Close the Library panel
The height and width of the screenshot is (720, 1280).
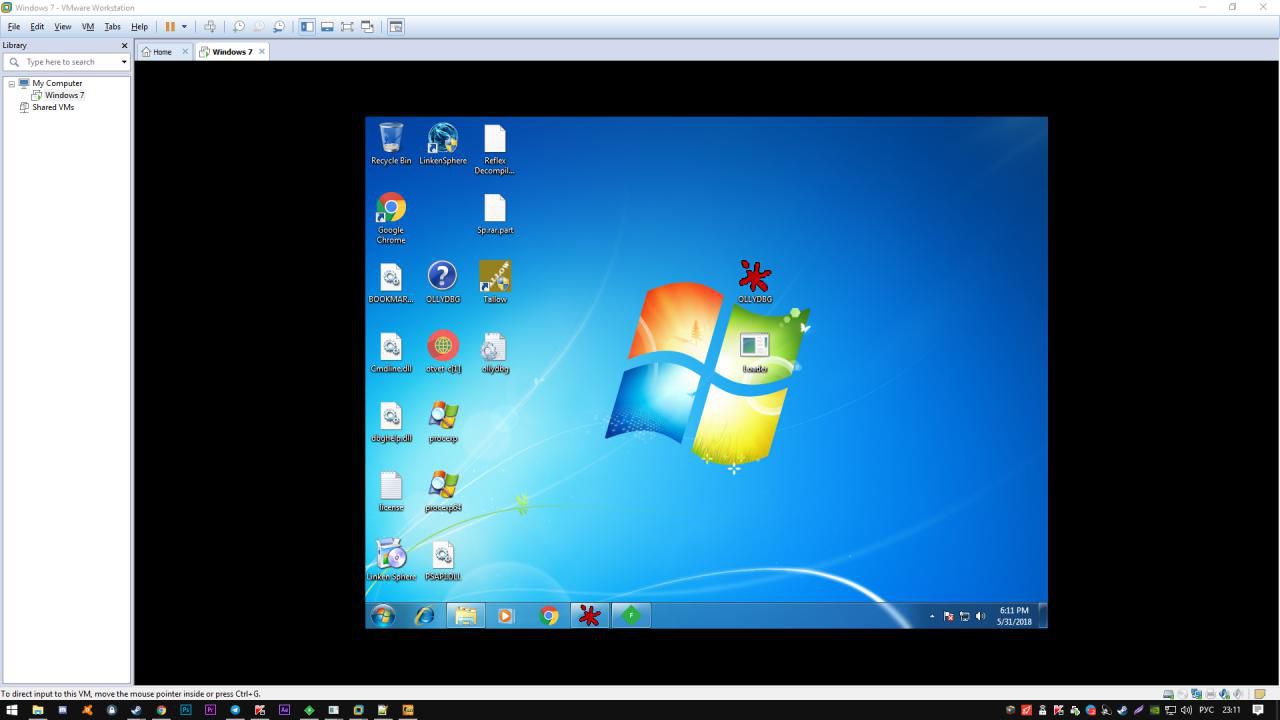tap(125, 45)
